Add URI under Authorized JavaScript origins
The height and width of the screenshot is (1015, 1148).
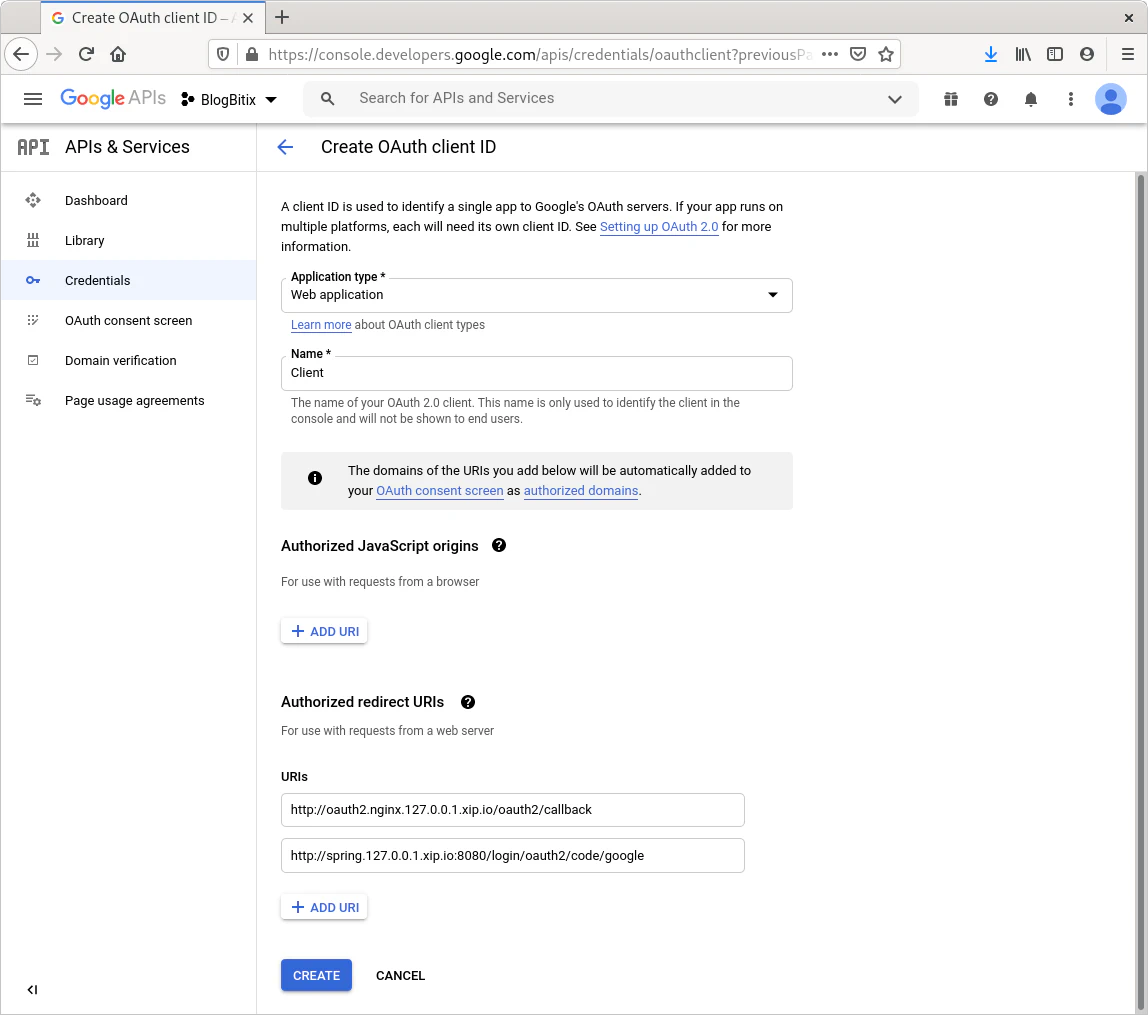pyautogui.click(x=324, y=631)
